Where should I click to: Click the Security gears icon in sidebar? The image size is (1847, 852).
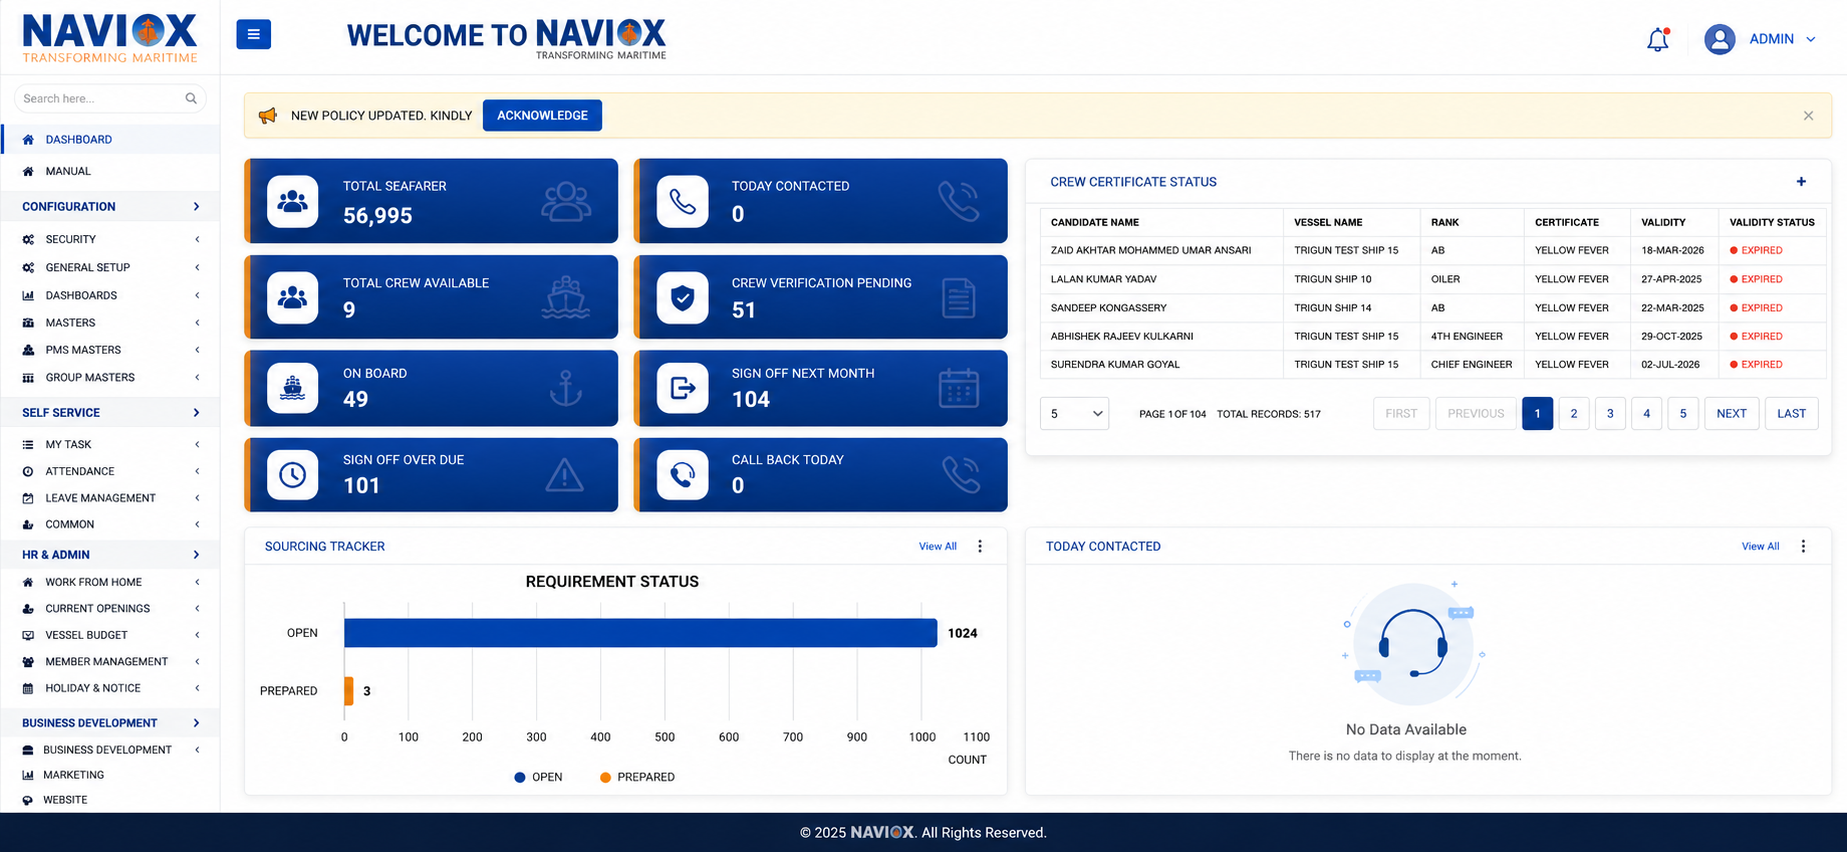tap(28, 240)
